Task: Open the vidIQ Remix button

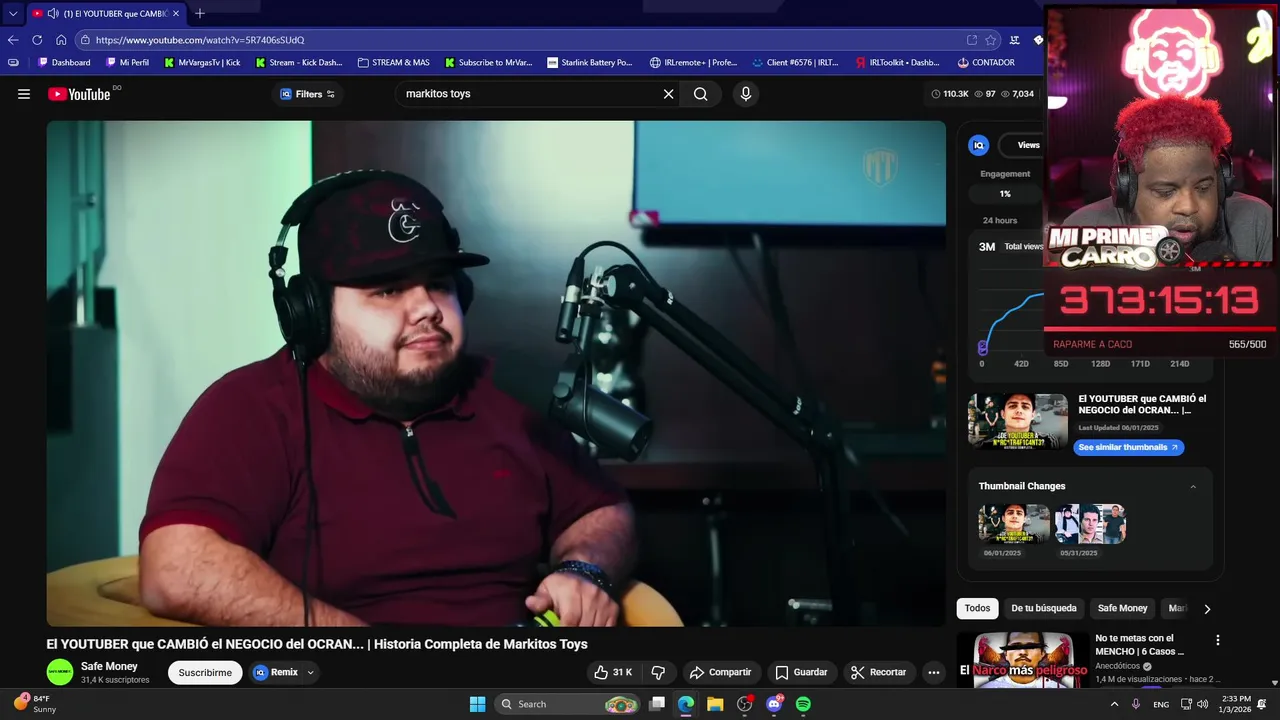Action: [x=276, y=672]
